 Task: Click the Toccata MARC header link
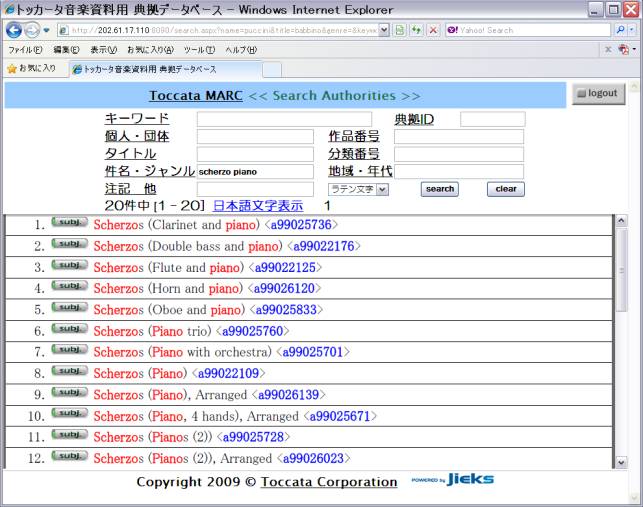pyautogui.click(x=196, y=96)
